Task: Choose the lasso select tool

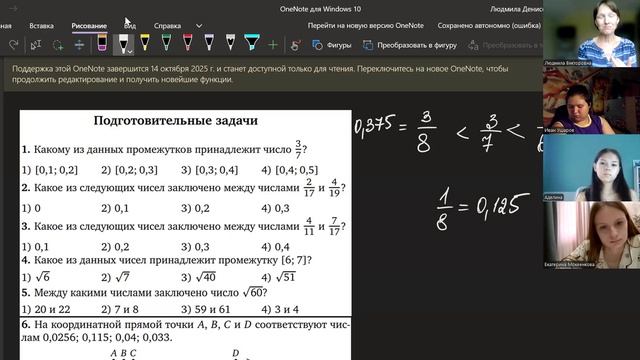Action: coord(58,45)
